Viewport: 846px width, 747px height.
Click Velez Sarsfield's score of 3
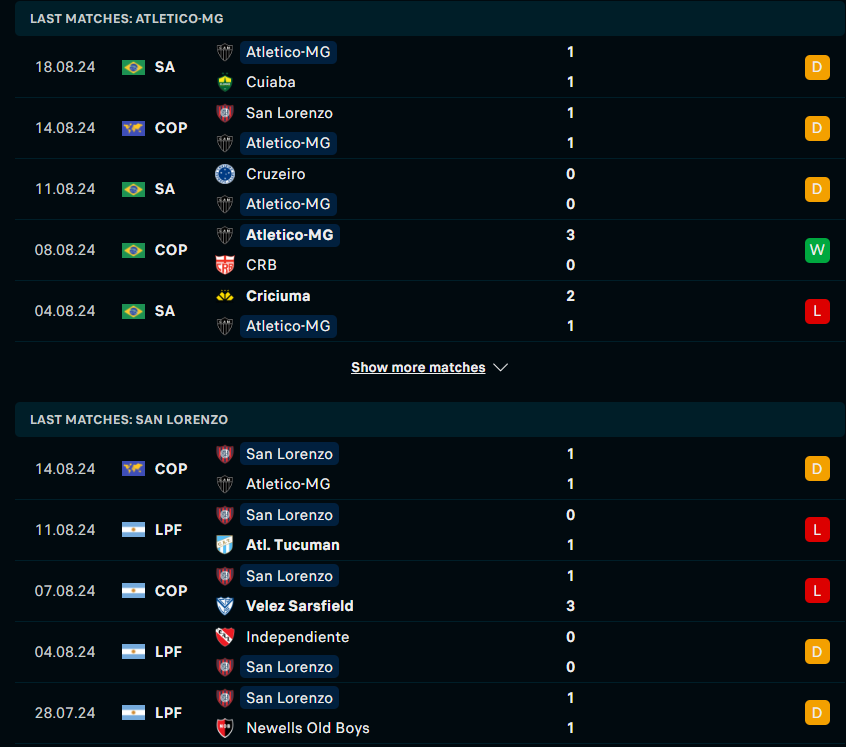(x=570, y=606)
